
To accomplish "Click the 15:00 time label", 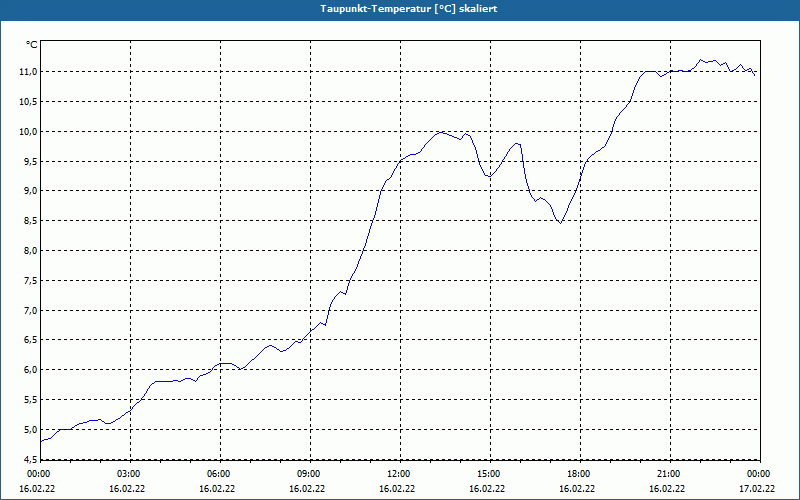I will click(x=491, y=474).
